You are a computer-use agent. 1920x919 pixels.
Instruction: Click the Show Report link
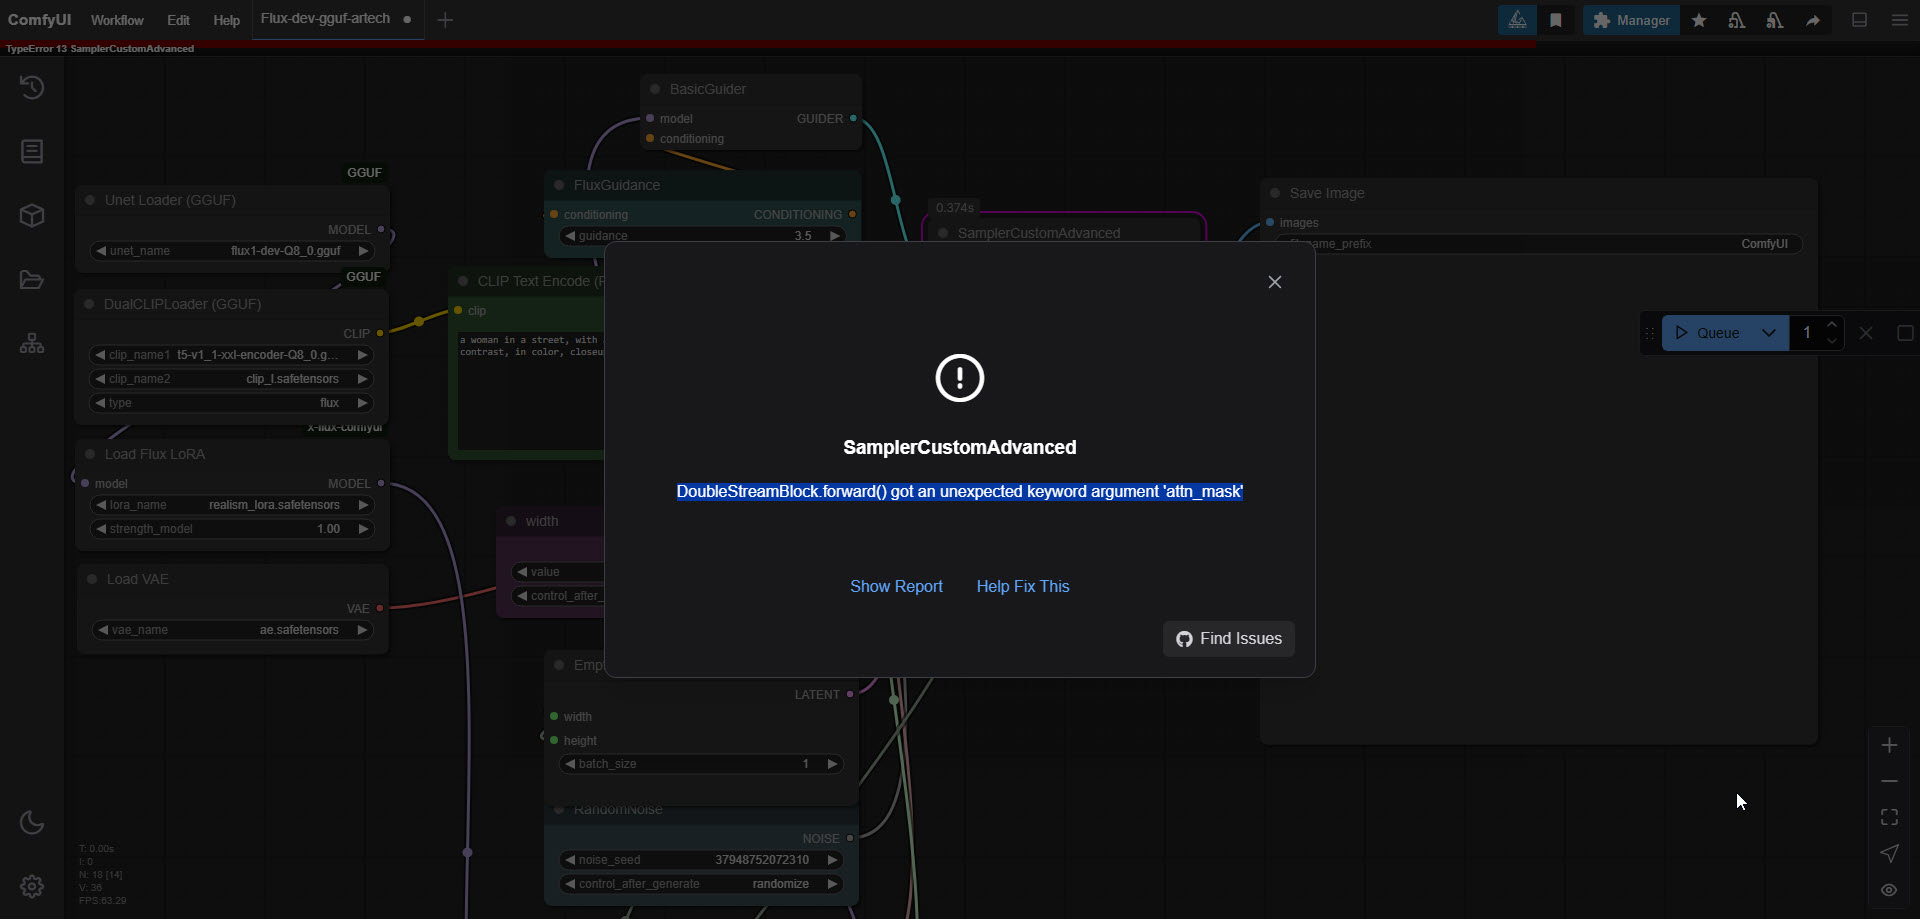(896, 586)
